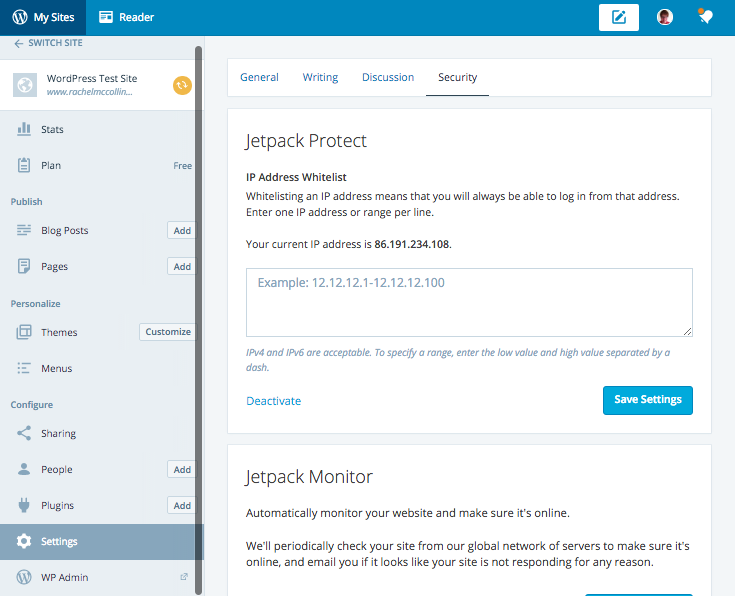Click Add next to People
Viewport: 735px width, 596px height.
pos(182,469)
